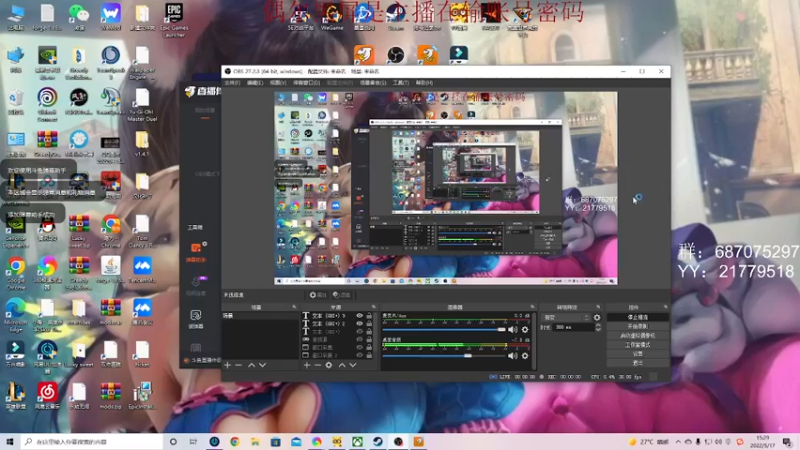
Task: Click the Windows Start button
Action: pos(9,441)
